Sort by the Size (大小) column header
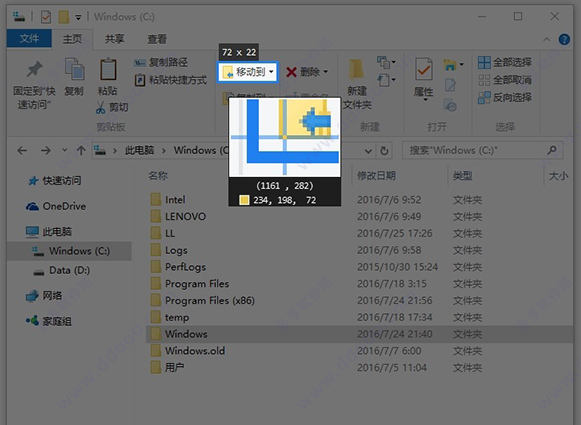The width and height of the screenshot is (581, 425). (x=558, y=176)
